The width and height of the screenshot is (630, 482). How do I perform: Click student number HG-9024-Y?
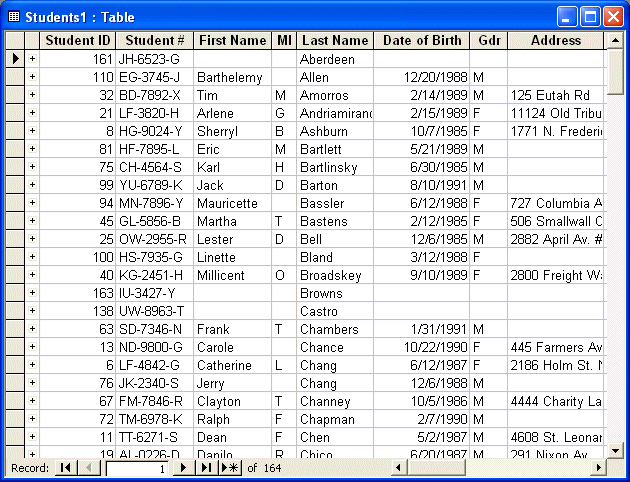pos(155,131)
